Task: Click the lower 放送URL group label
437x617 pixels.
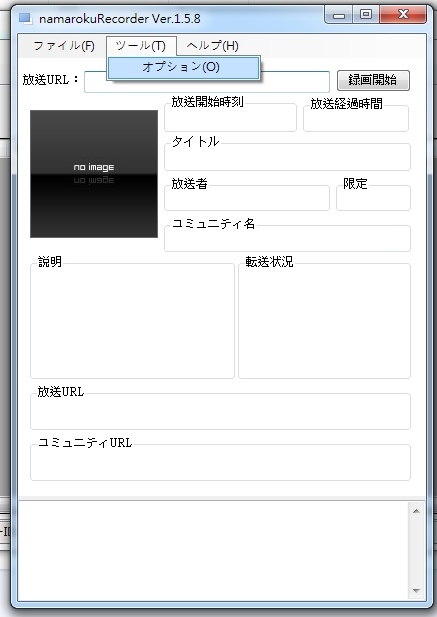Action: pyautogui.click(x=61, y=392)
